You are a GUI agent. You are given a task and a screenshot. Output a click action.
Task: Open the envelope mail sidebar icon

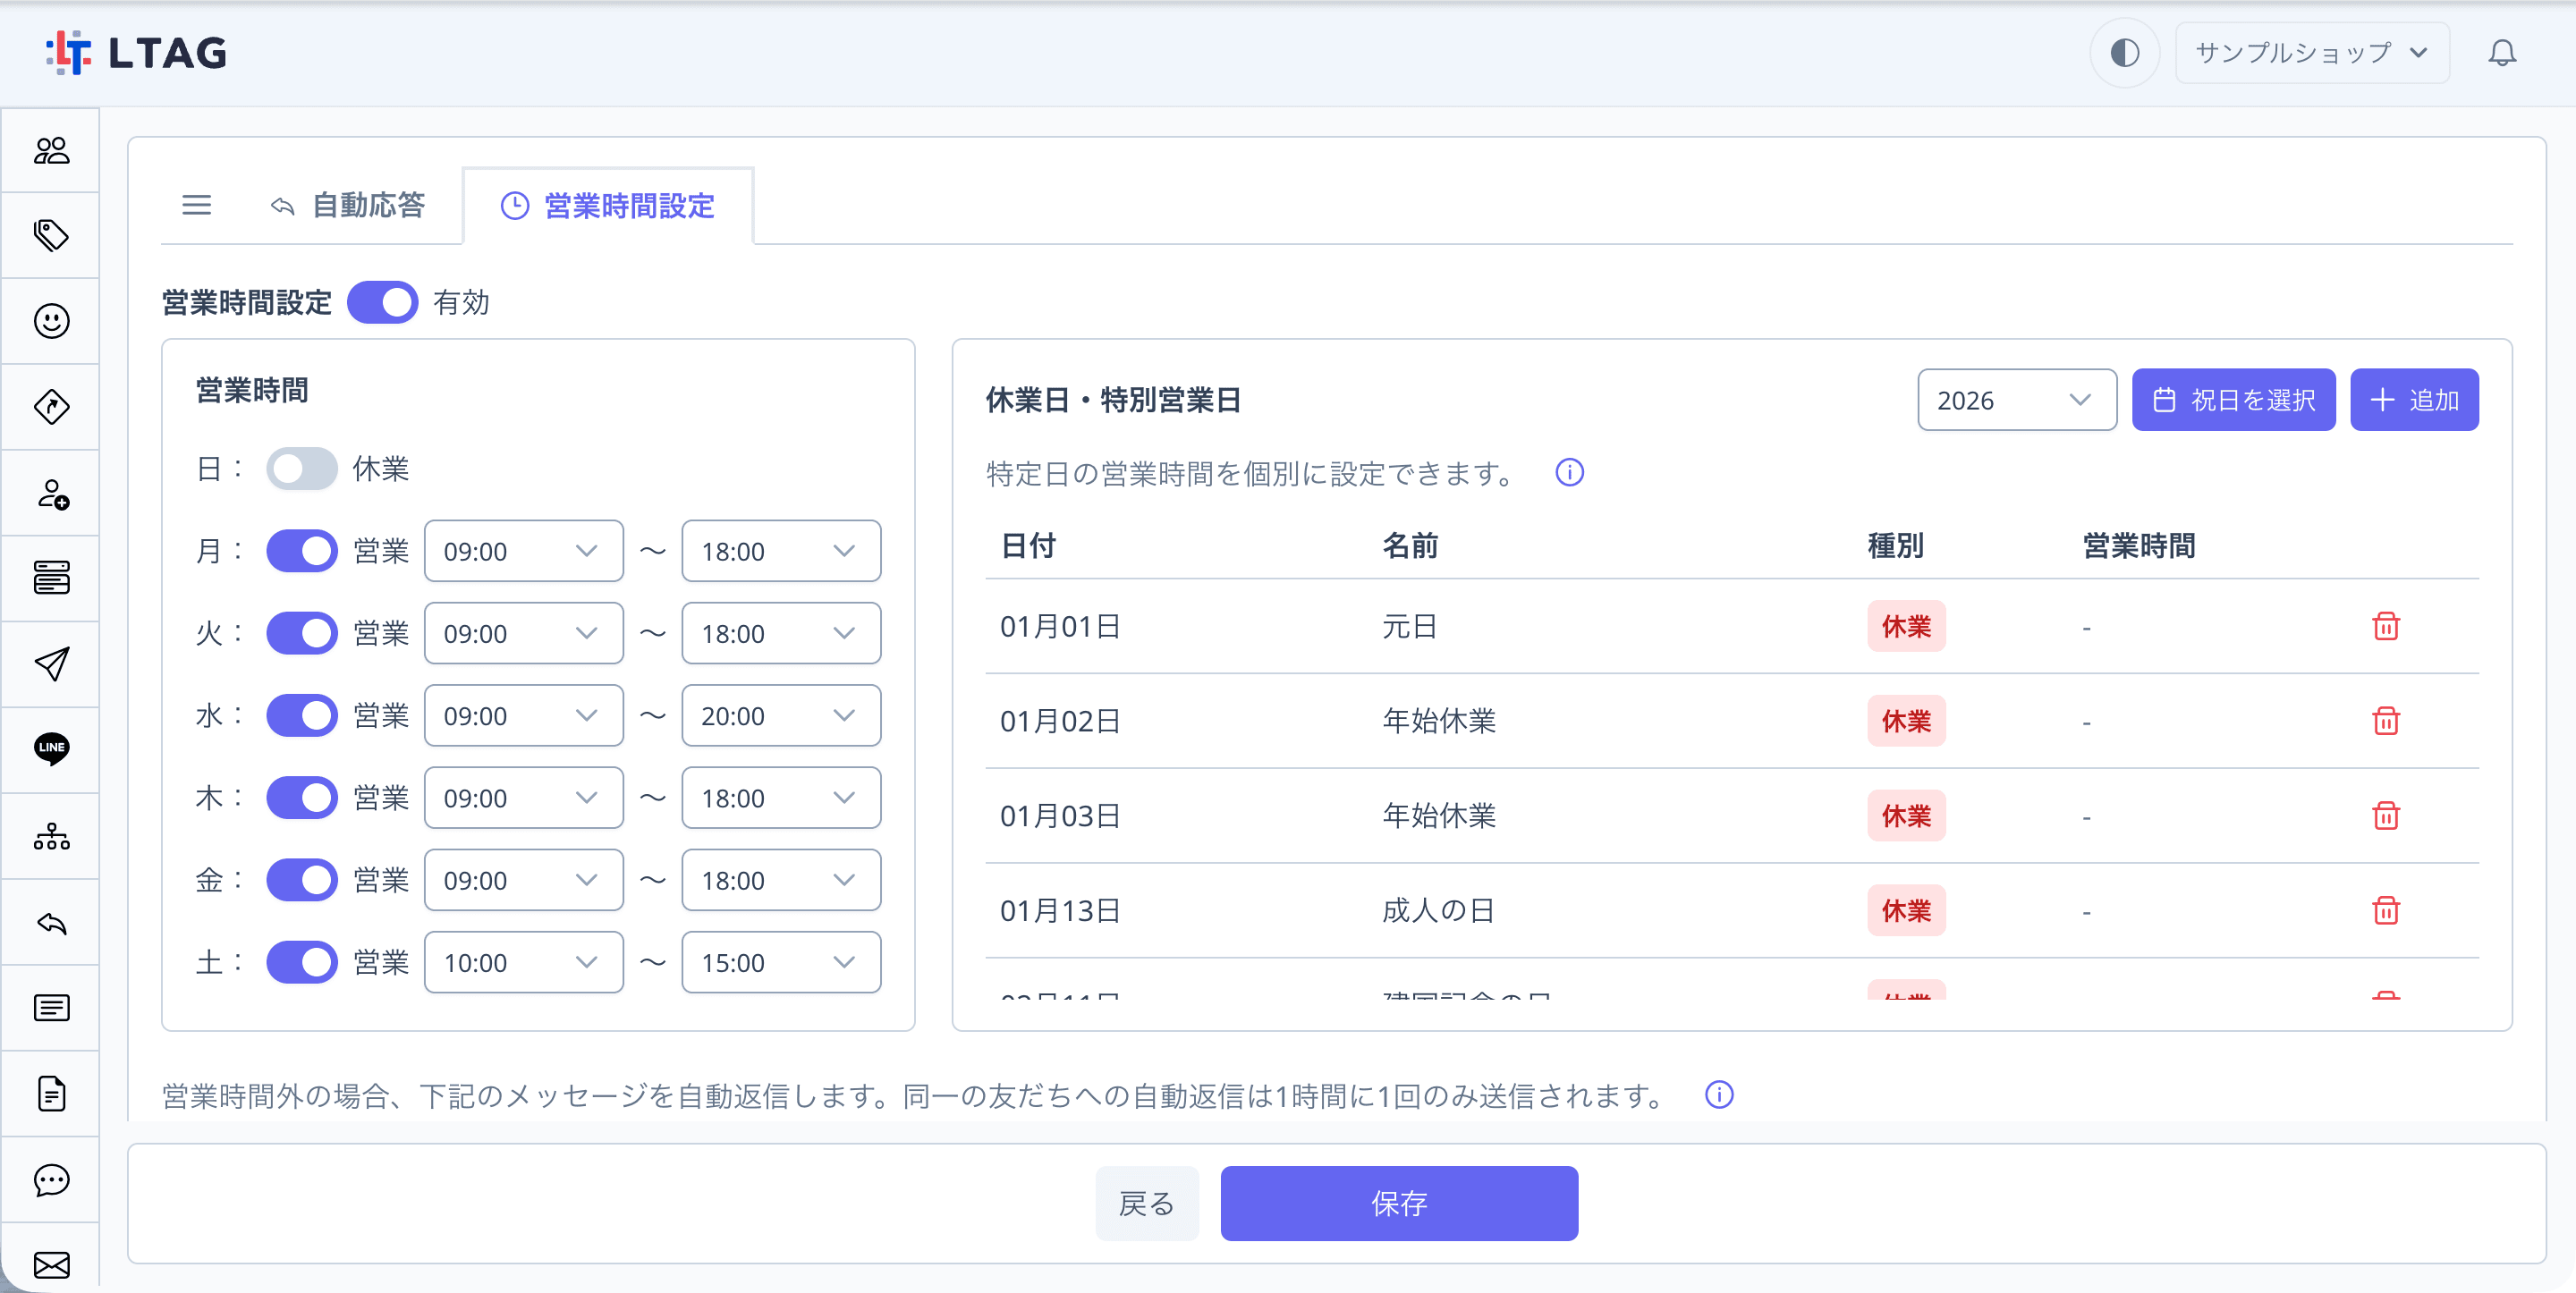pyautogui.click(x=51, y=1265)
